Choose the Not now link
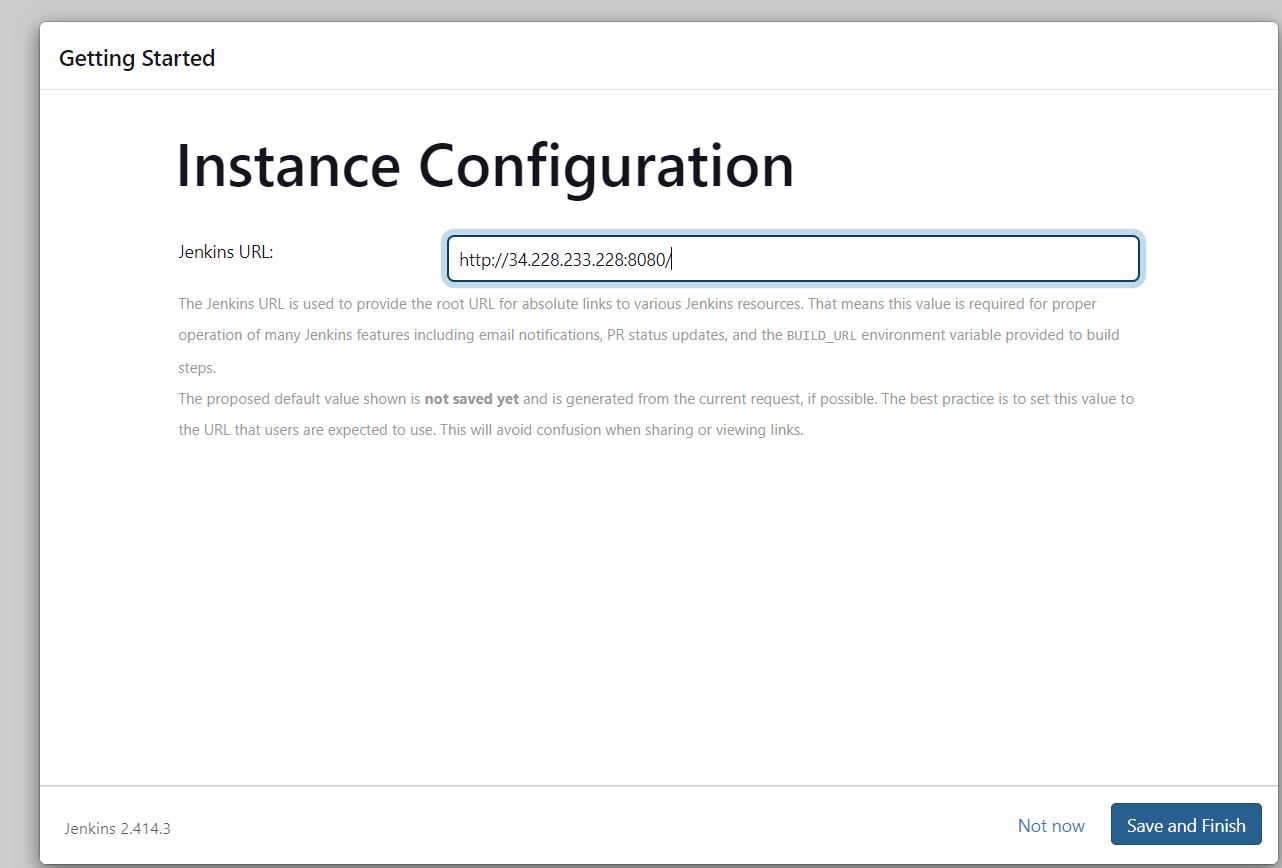 click(1051, 826)
